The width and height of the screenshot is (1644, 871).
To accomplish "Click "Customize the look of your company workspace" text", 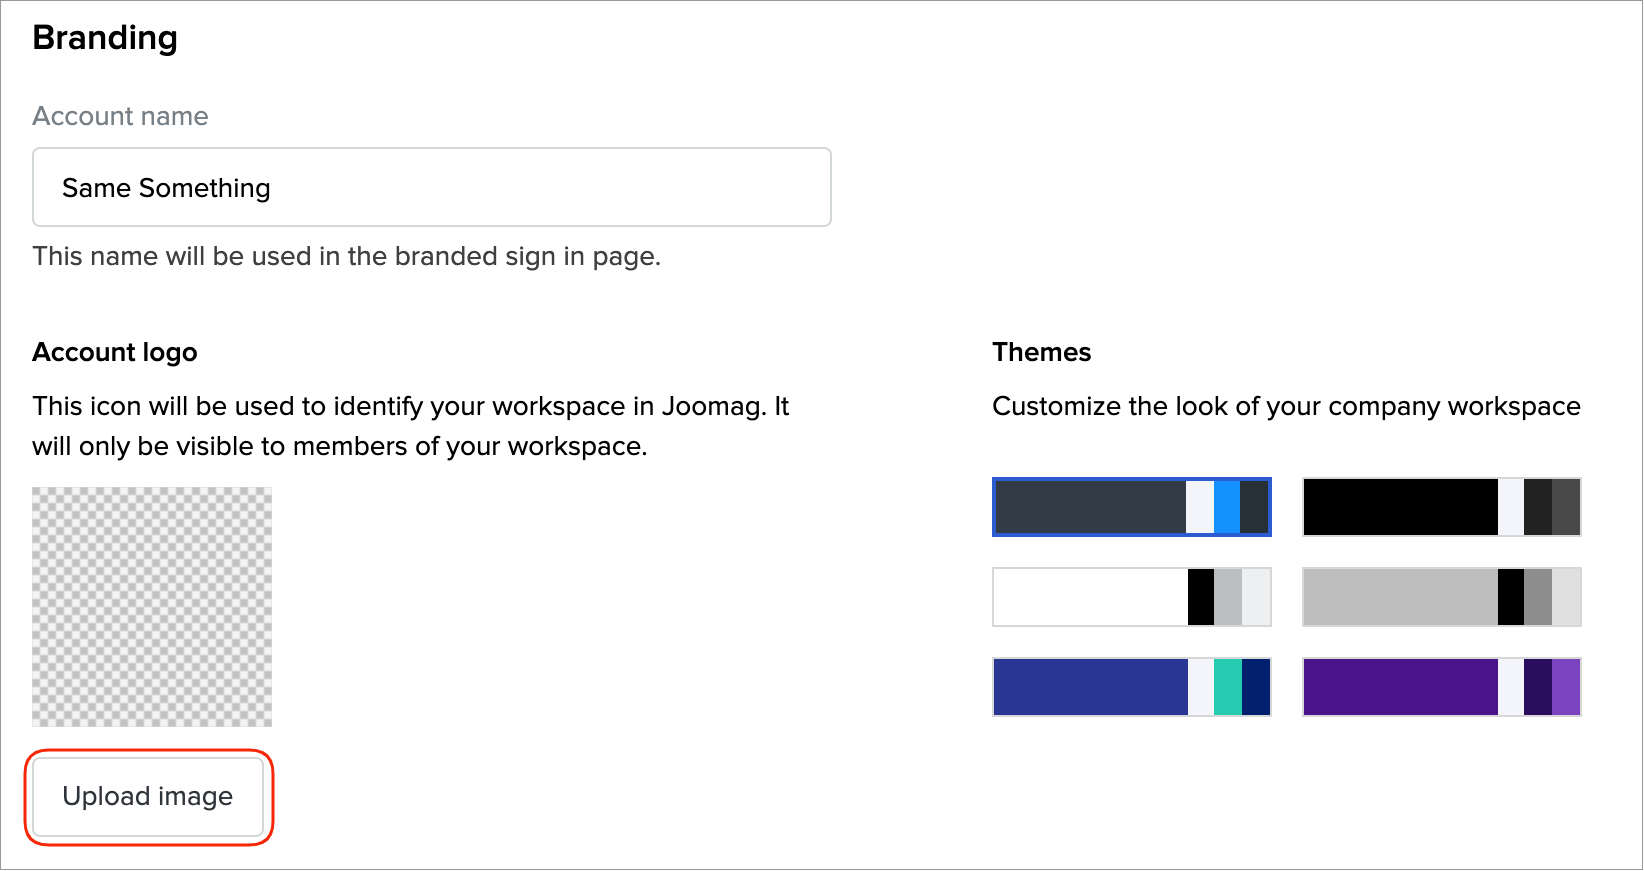I will click(x=1286, y=406).
